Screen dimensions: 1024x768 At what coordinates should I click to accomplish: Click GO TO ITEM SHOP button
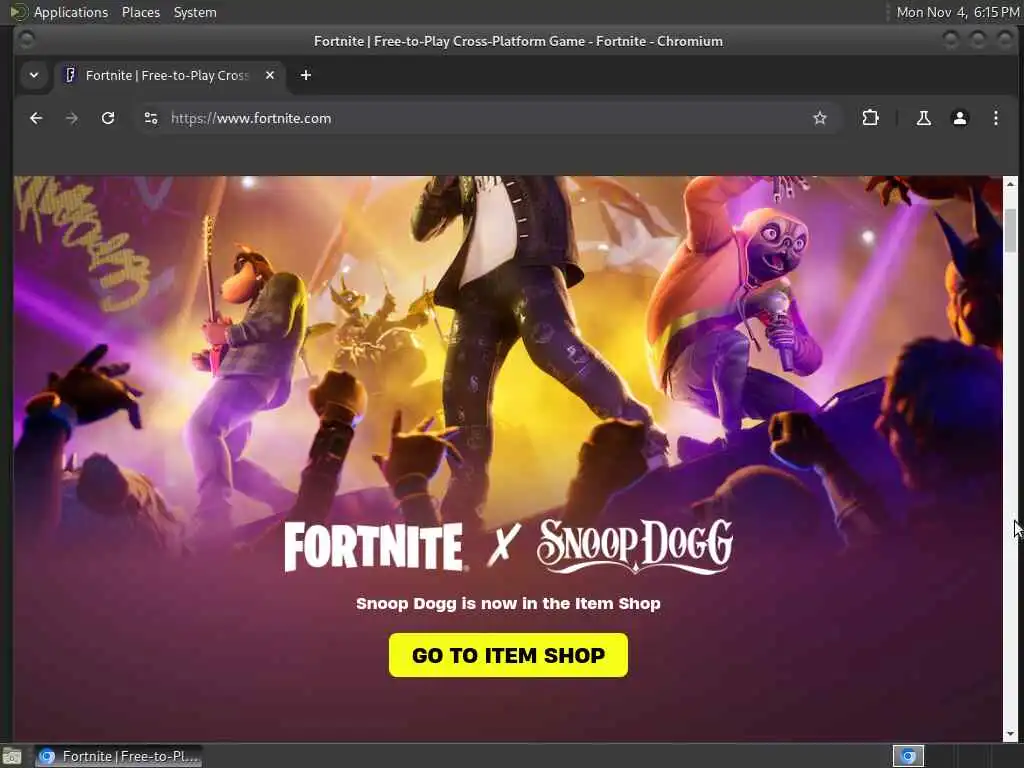(508, 655)
